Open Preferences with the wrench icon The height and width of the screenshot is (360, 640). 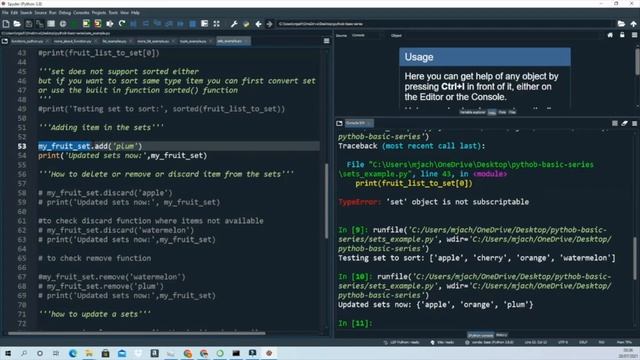234,24
